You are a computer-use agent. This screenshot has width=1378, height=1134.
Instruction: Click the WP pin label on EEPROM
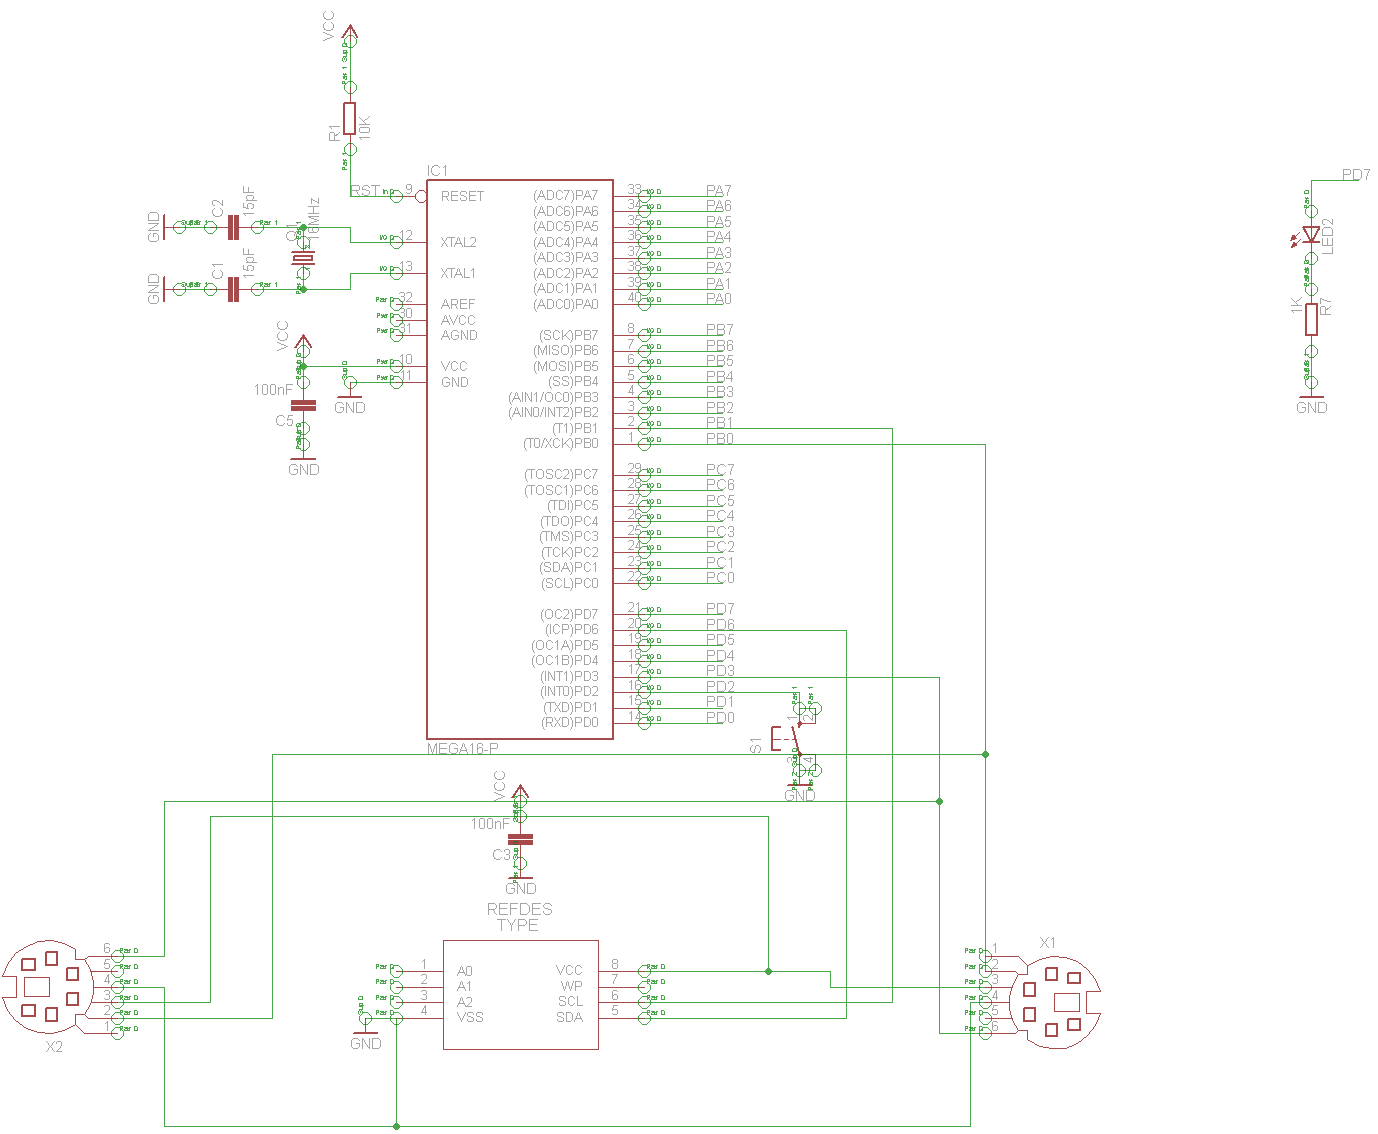pos(572,986)
